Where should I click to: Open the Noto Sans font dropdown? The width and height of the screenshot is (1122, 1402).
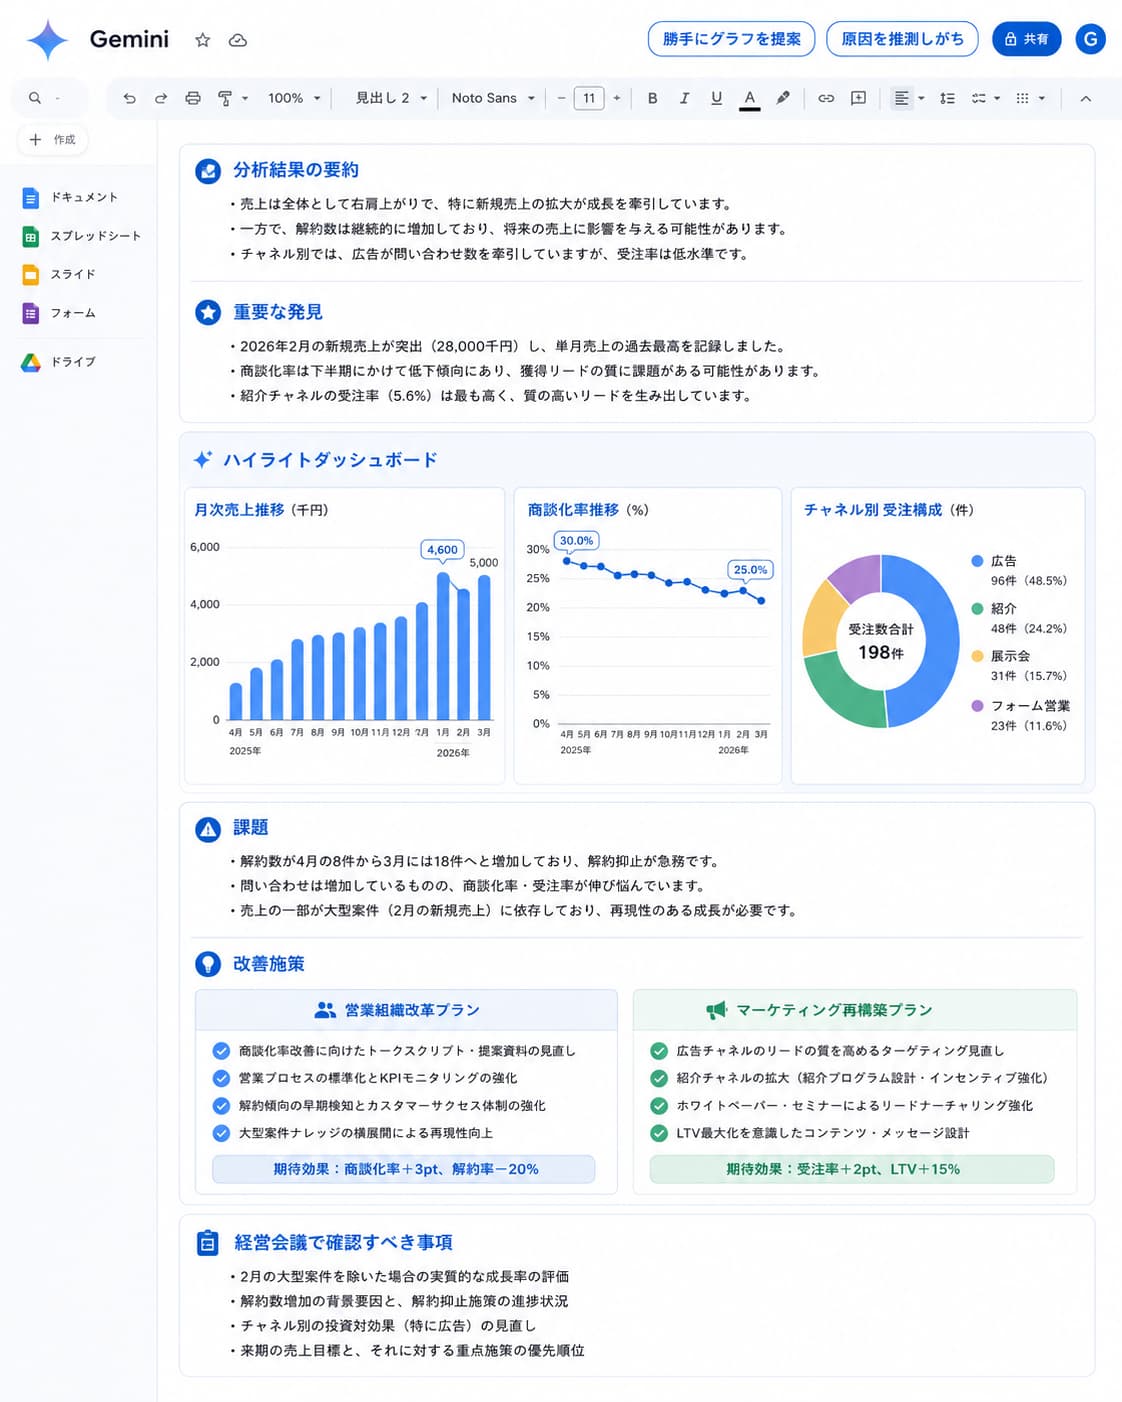tap(493, 98)
